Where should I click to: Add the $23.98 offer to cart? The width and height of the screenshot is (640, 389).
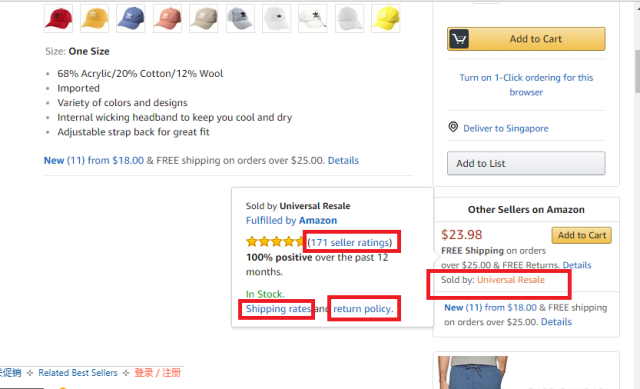coord(582,235)
